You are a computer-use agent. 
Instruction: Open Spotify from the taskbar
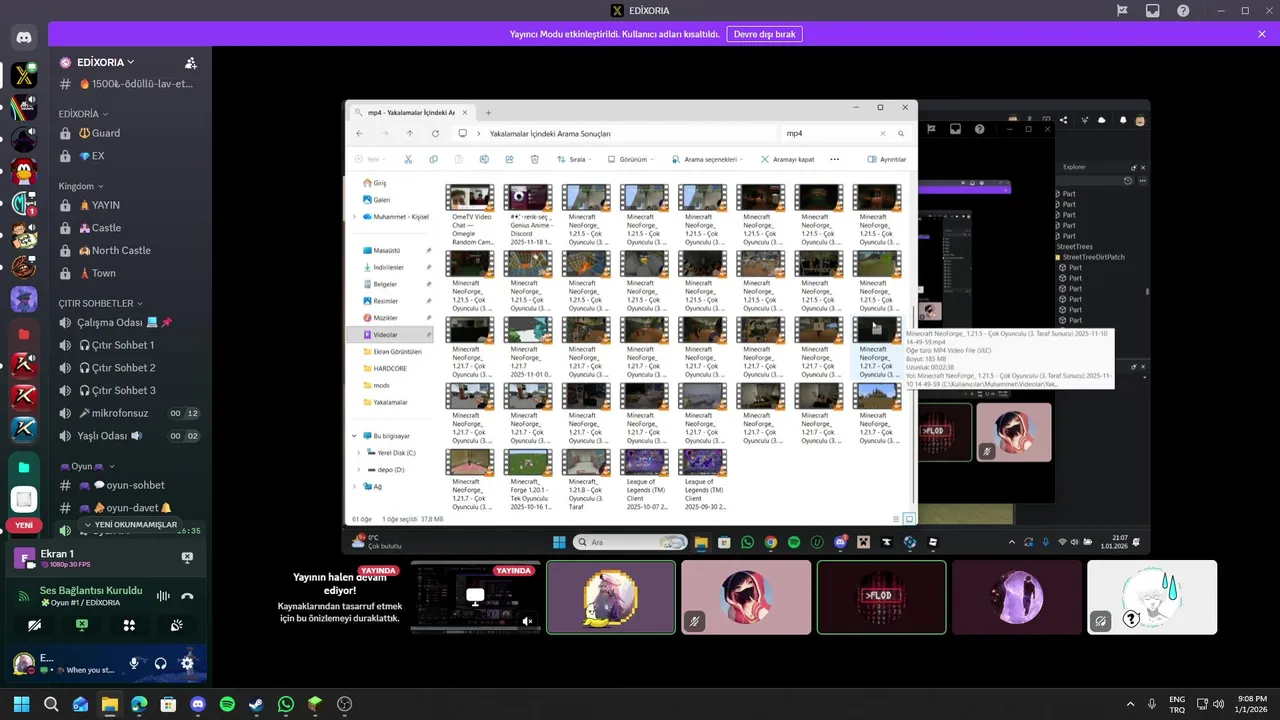click(x=227, y=704)
